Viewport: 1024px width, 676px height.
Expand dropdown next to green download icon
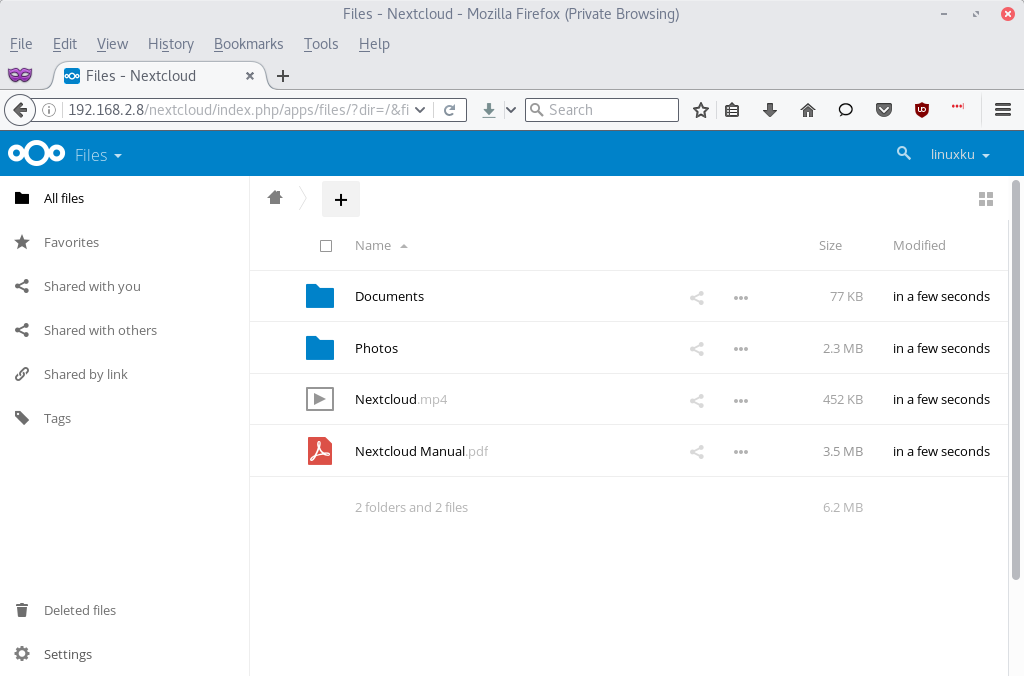[x=511, y=110]
